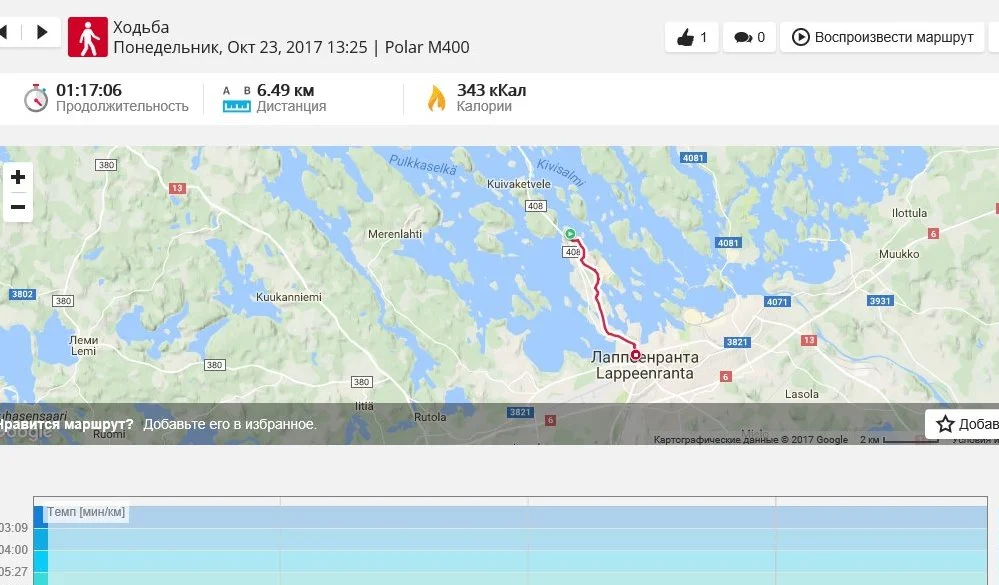Zoom in on the map with the plus

[x=18, y=177]
